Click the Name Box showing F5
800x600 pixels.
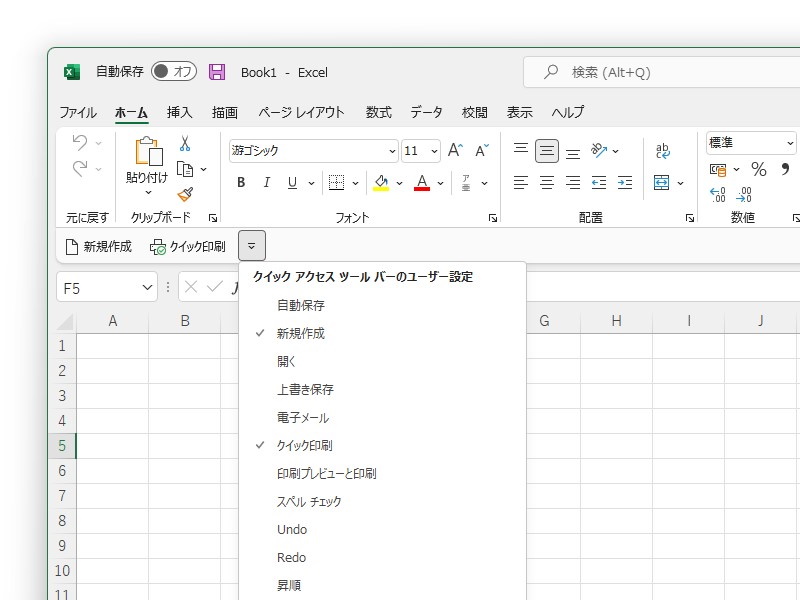point(100,287)
